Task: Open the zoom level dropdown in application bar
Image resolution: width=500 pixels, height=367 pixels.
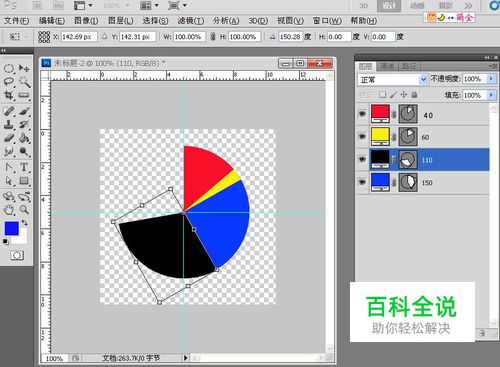Action: click(x=116, y=6)
